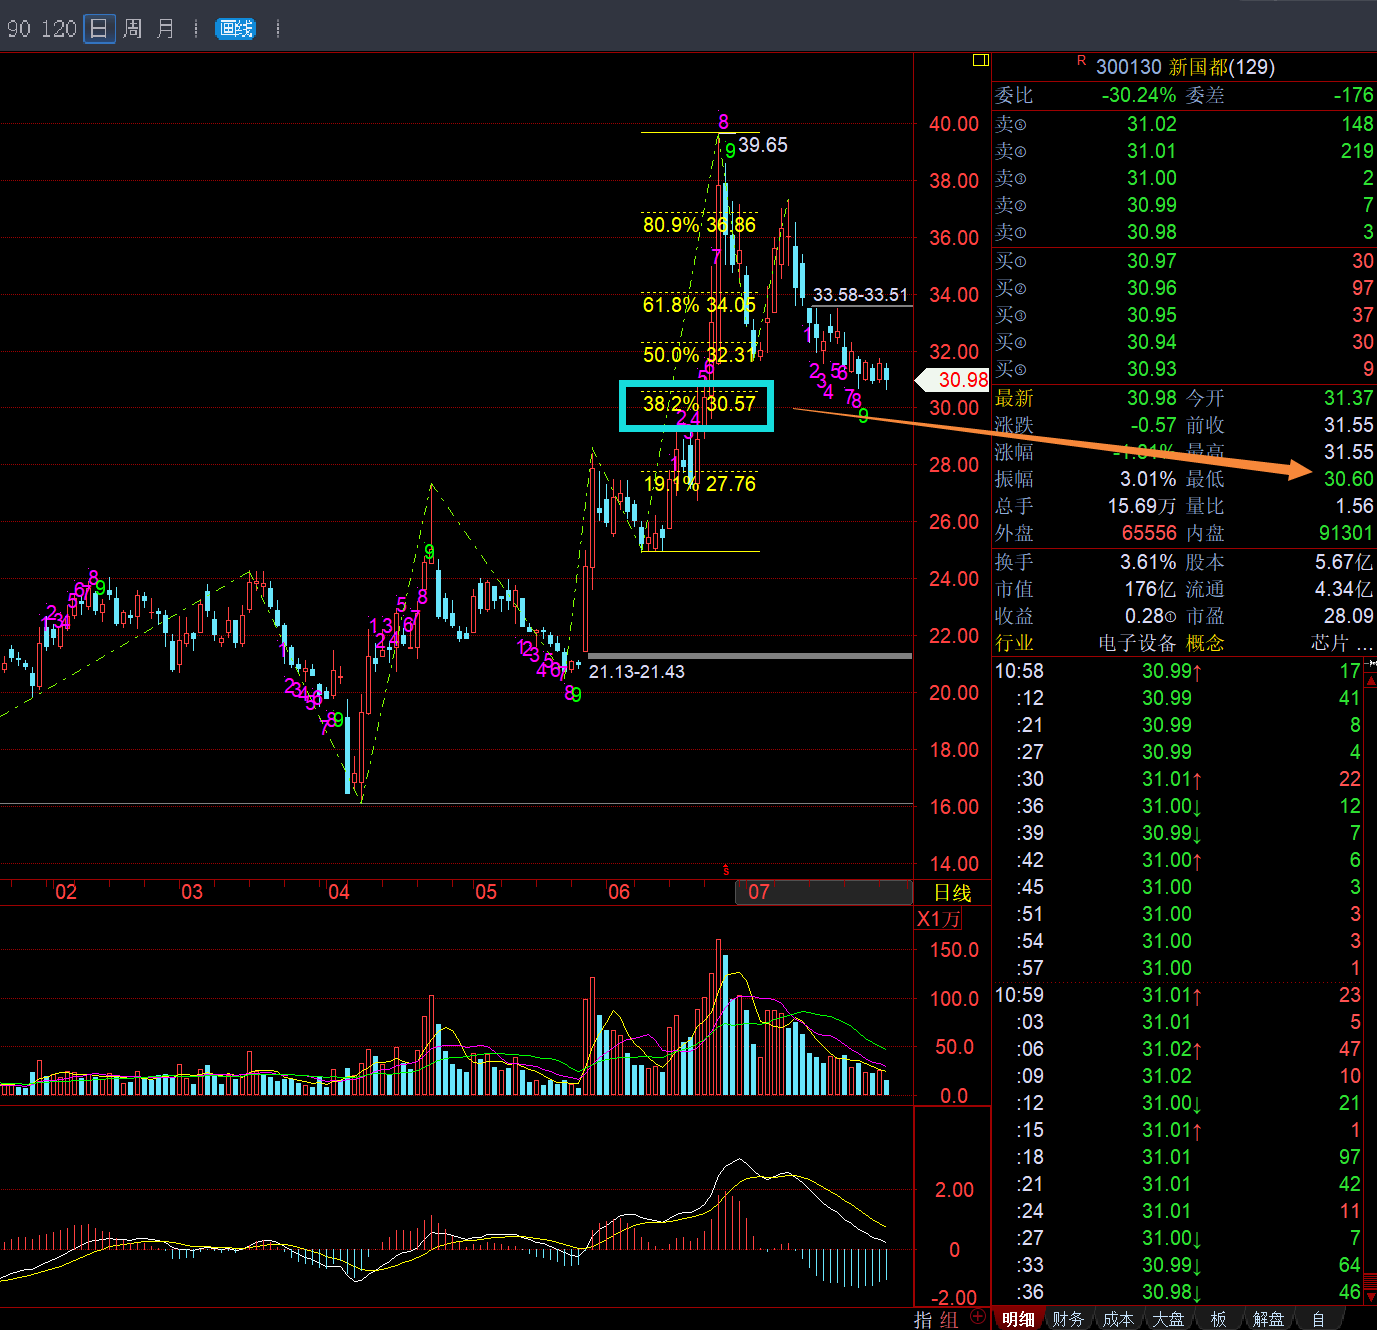Click the 07 month marker on timeline

click(759, 892)
